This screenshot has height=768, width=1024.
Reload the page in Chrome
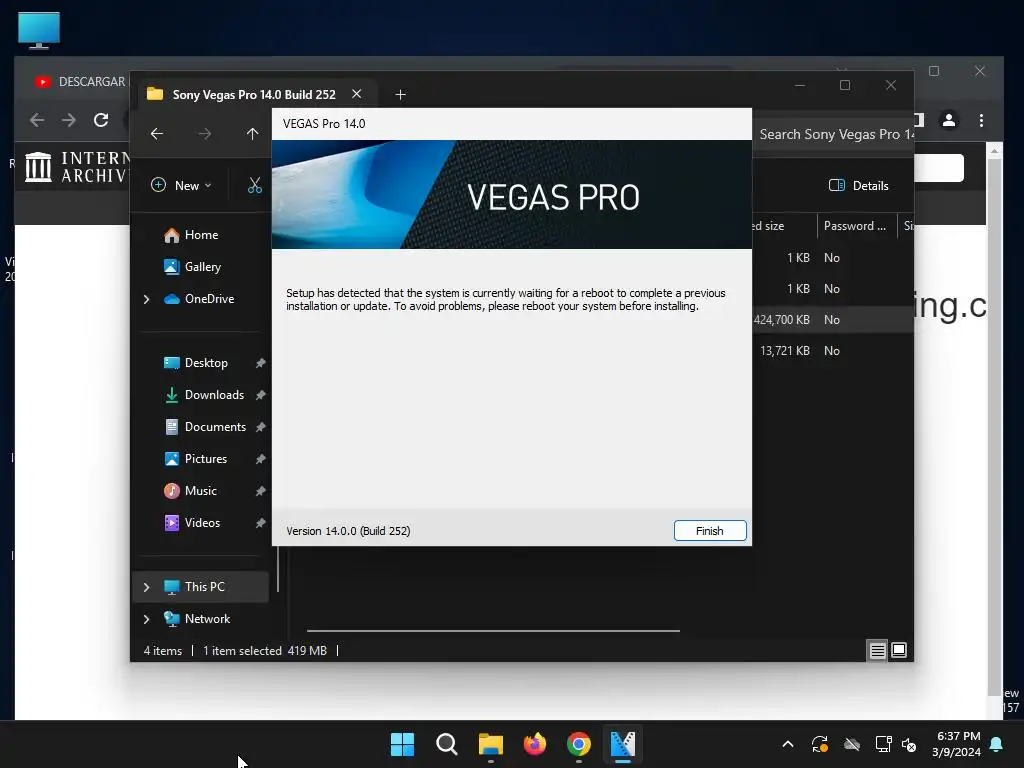click(101, 120)
